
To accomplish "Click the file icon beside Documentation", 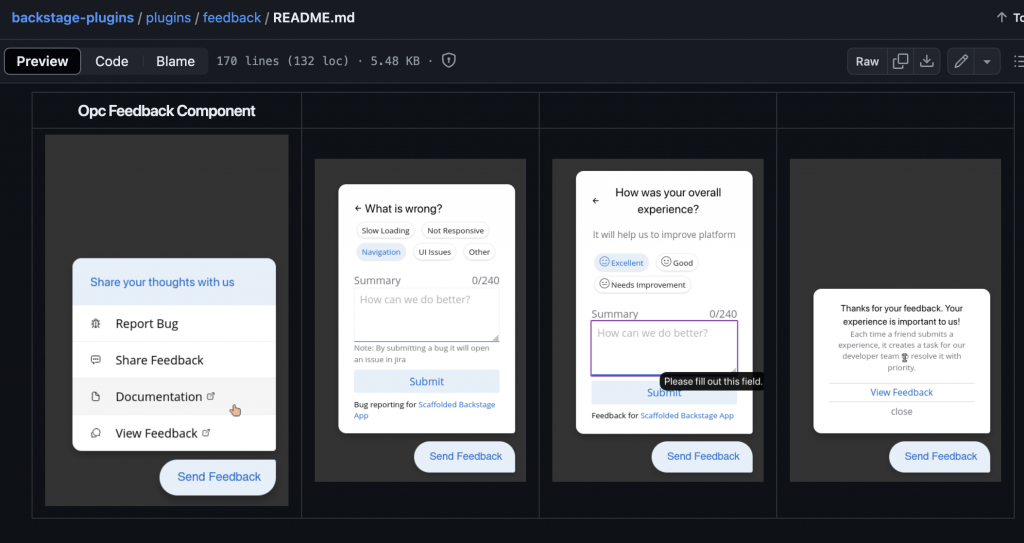I will pos(96,397).
